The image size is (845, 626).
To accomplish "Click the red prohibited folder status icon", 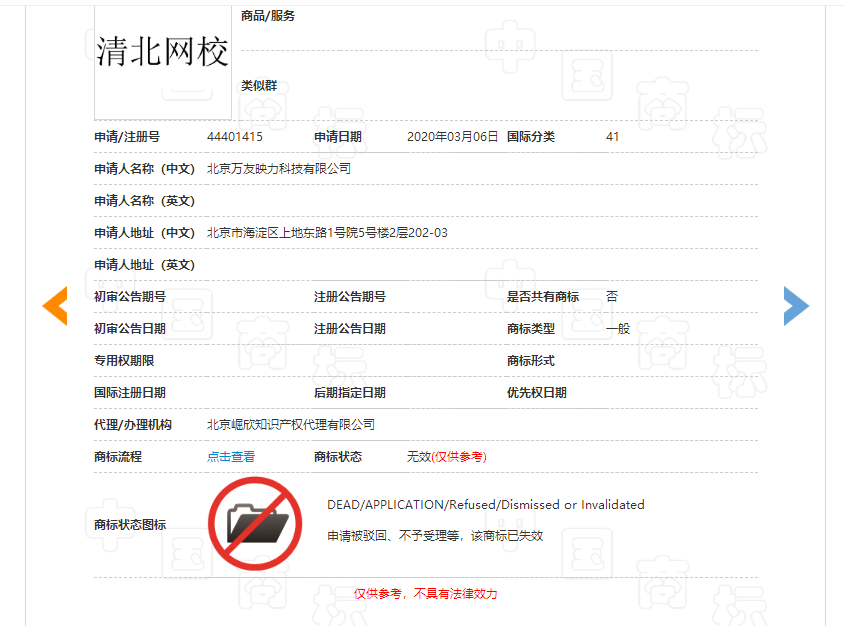I will [x=255, y=524].
